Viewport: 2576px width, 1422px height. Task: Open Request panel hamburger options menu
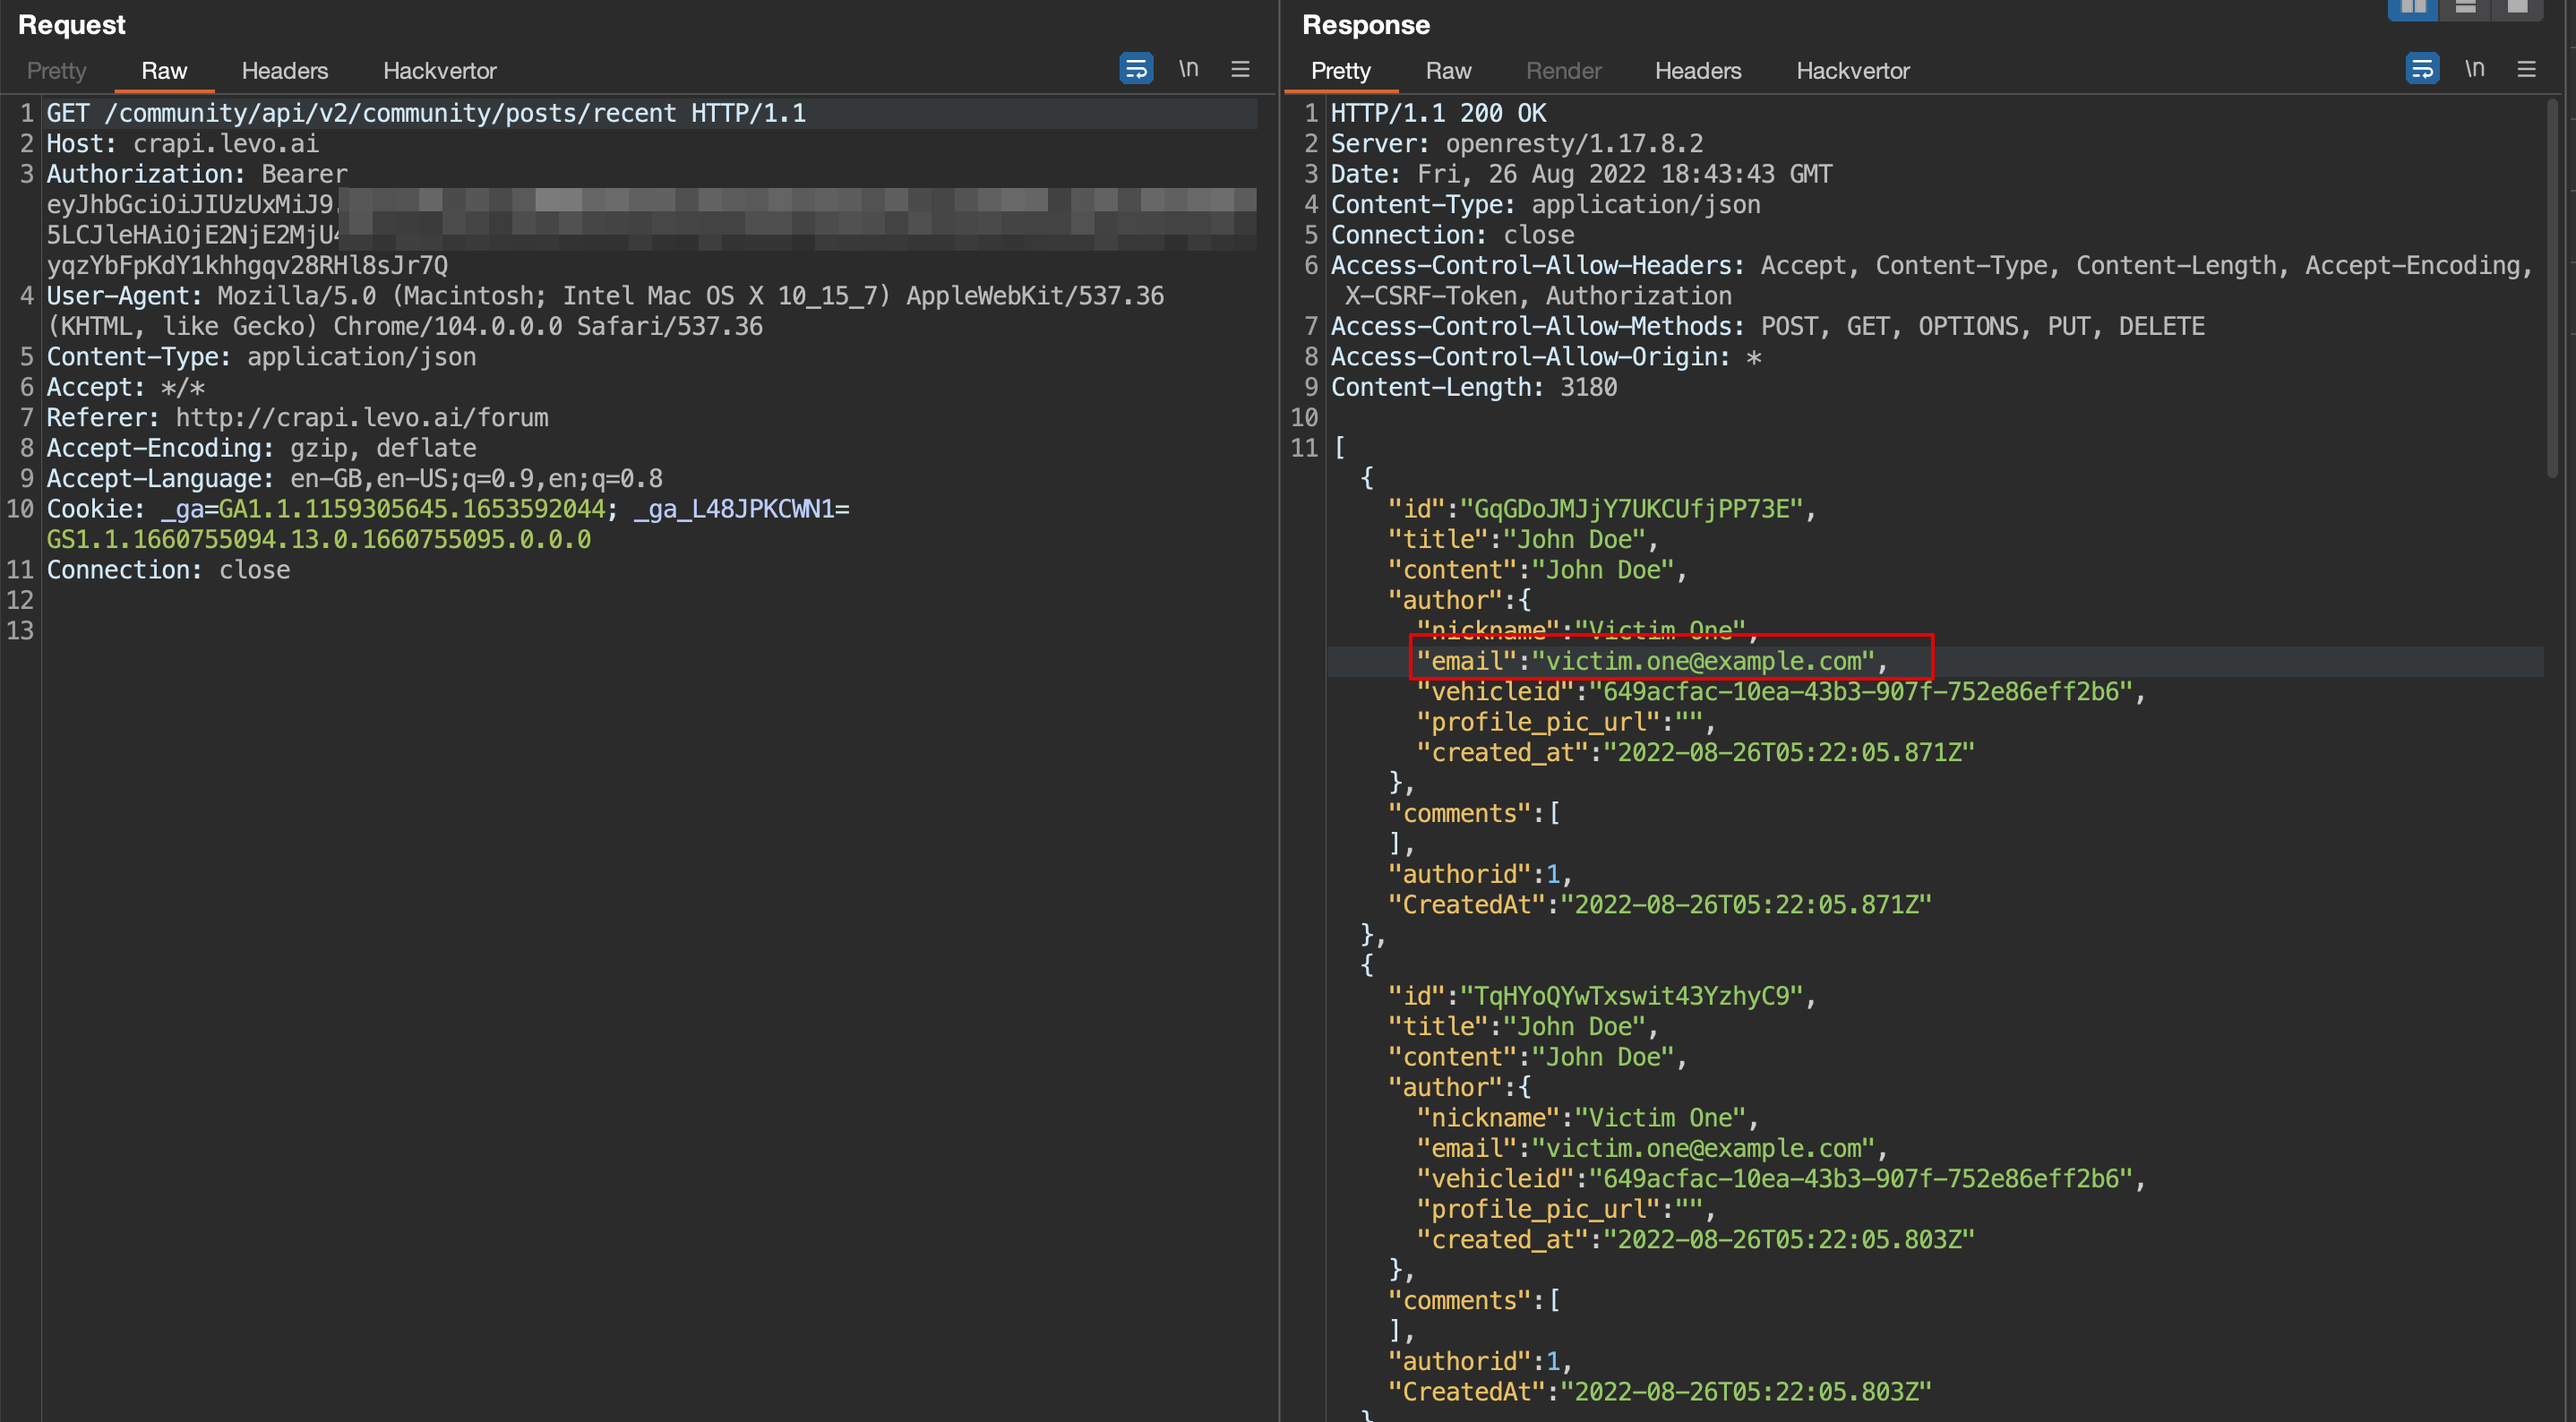tap(1240, 69)
